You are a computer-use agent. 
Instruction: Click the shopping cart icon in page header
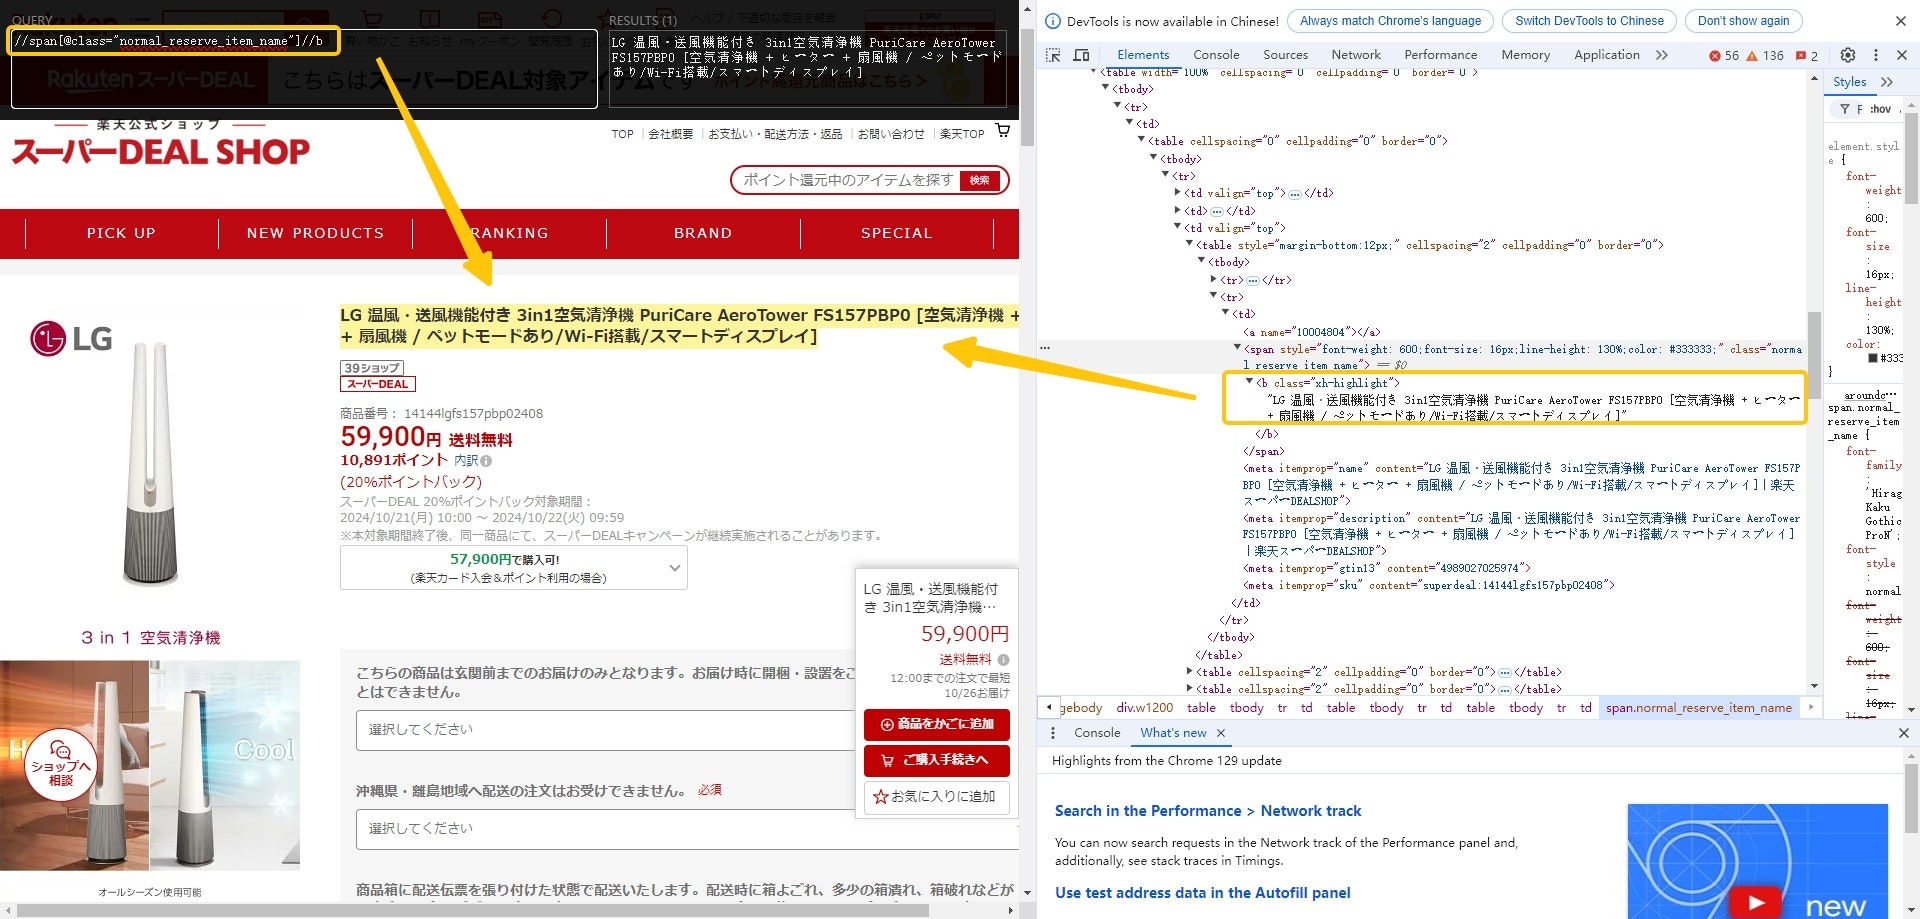pyautogui.click(x=1003, y=131)
